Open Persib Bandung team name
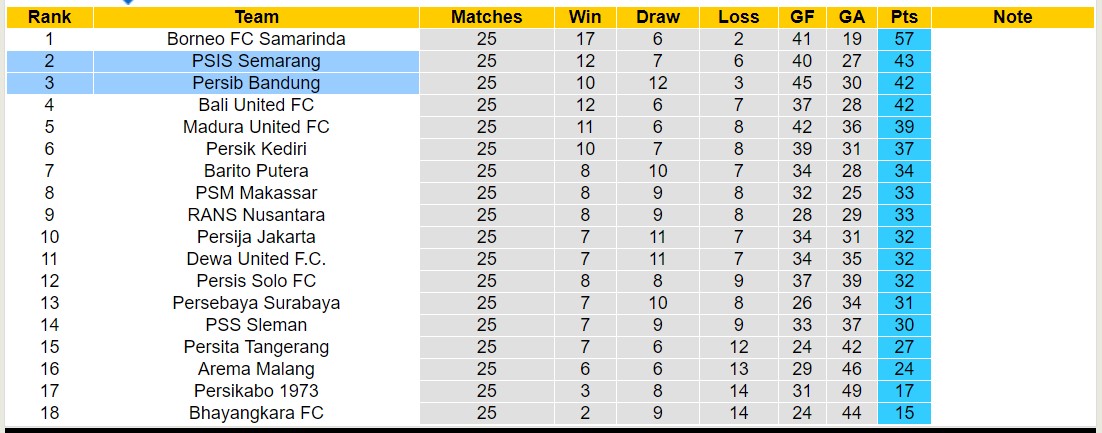 click(257, 83)
